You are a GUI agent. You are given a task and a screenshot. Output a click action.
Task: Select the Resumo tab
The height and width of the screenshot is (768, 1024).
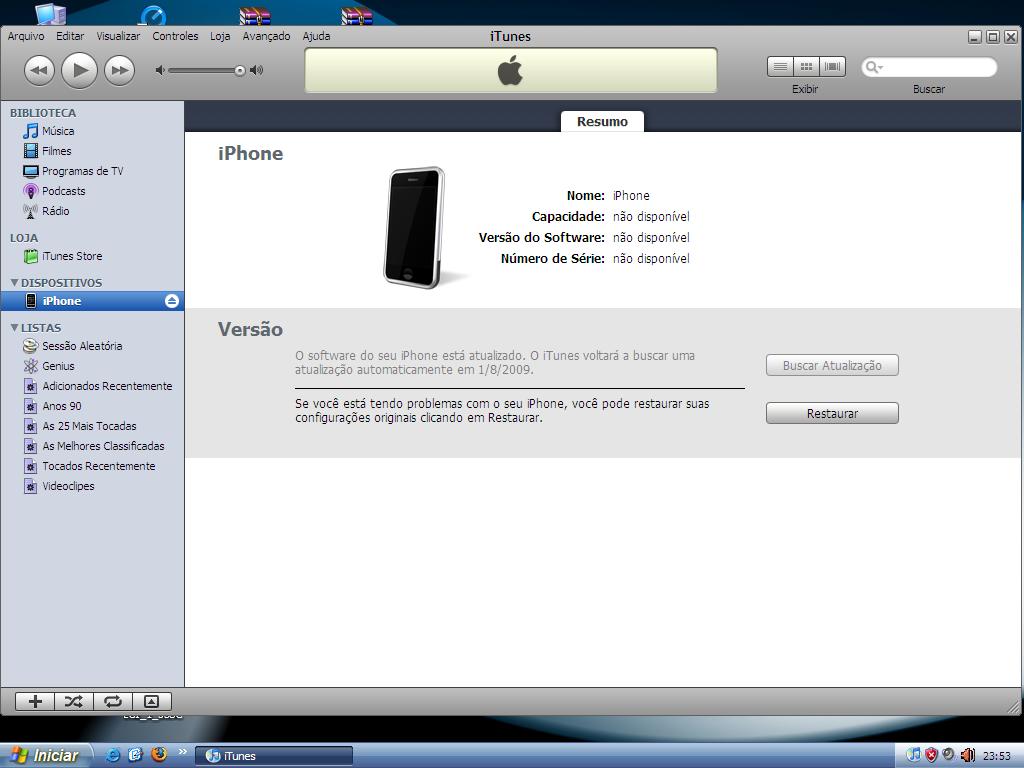tap(602, 121)
